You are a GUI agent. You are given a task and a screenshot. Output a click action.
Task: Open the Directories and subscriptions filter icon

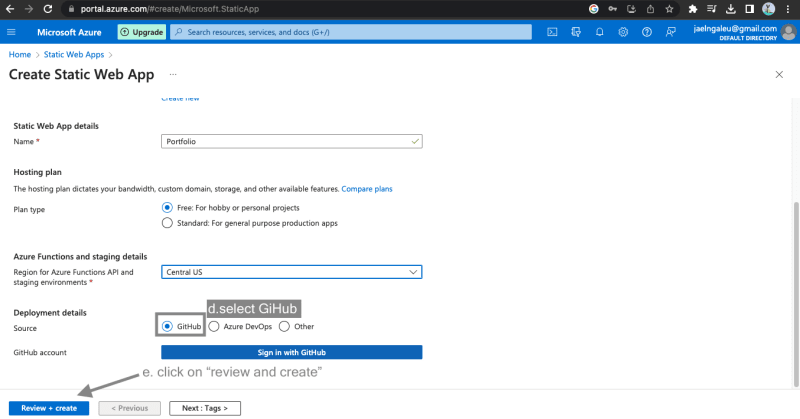click(576, 32)
